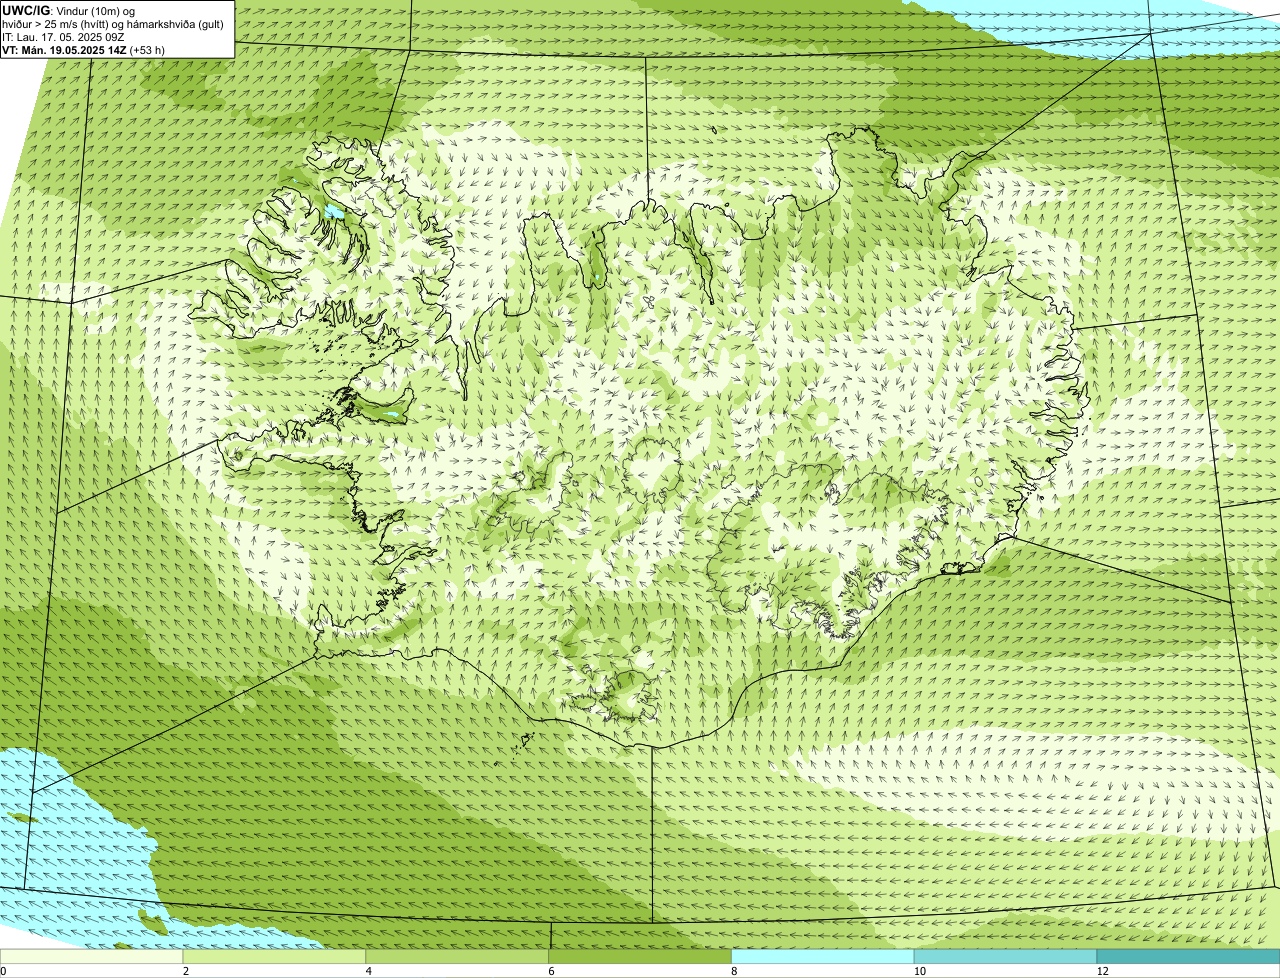Click the palest 0–2 m/s legend color band

point(92,957)
